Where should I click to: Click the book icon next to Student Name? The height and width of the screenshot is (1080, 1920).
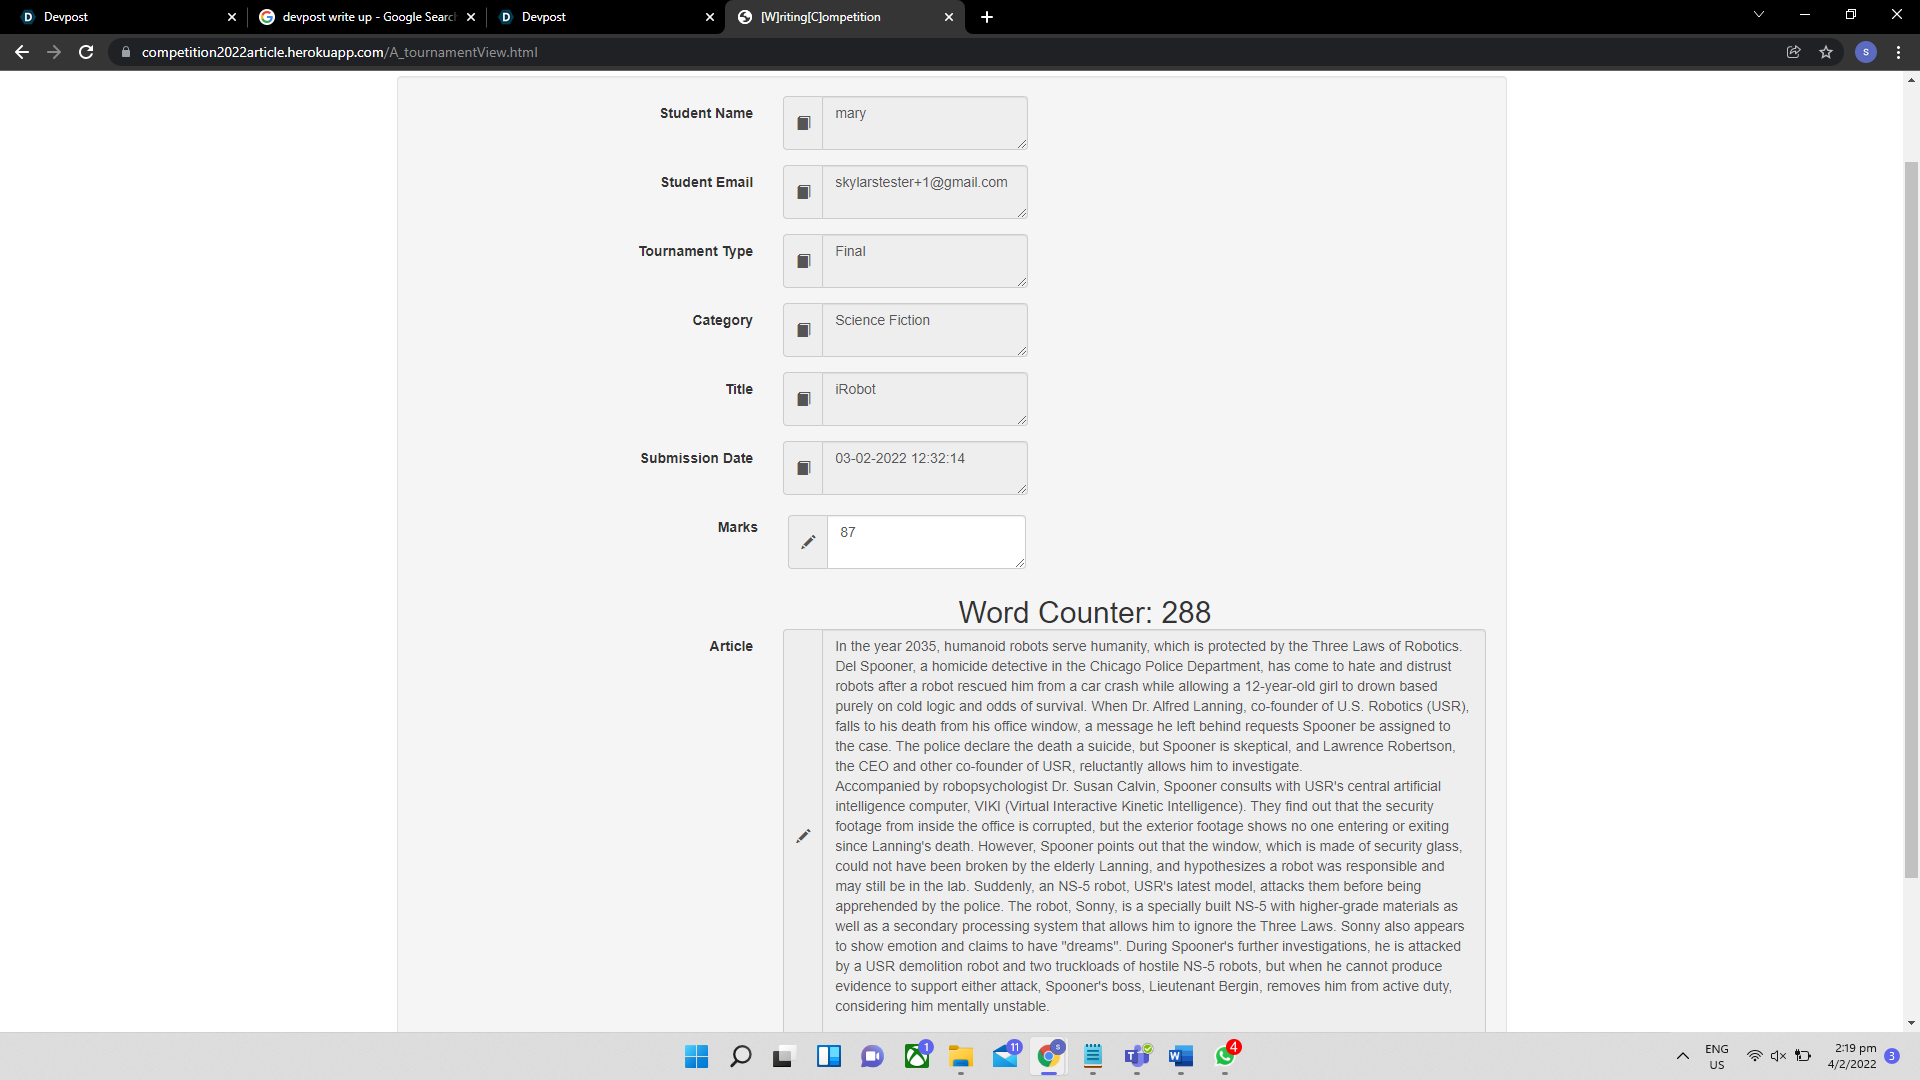[803, 123]
